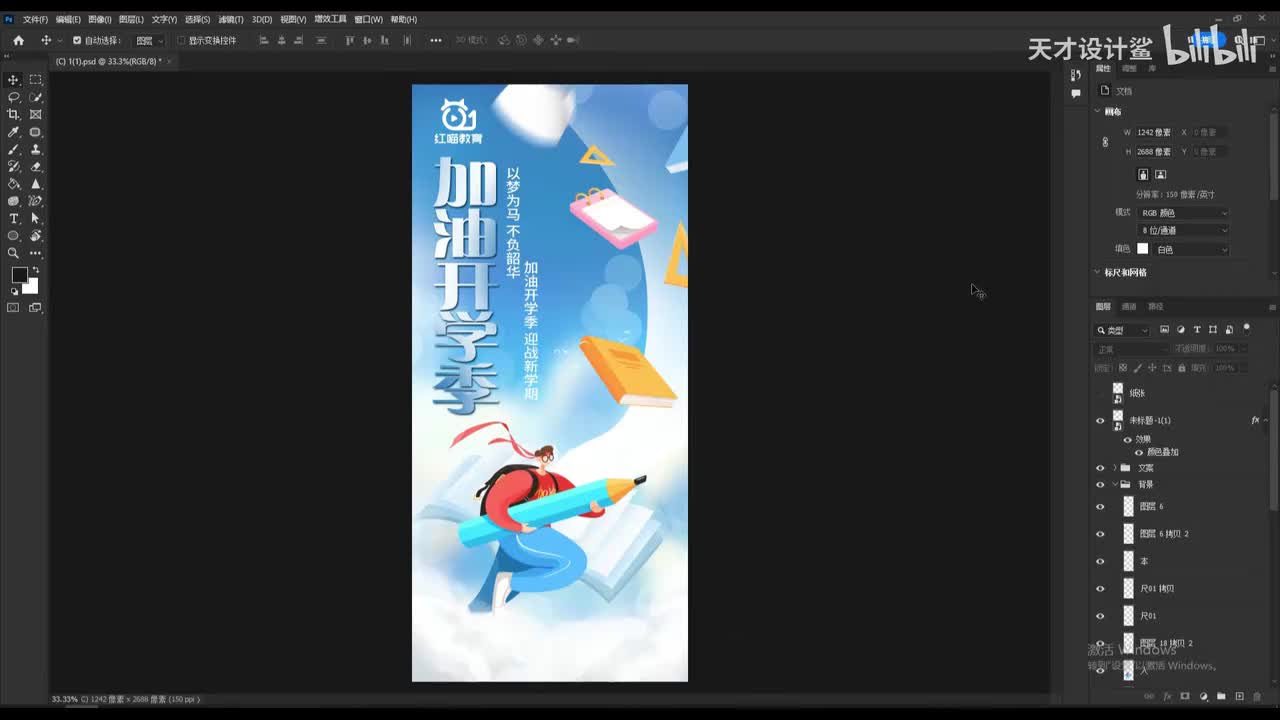
Task: Change screen mode icon in toolbox
Action: (36, 307)
